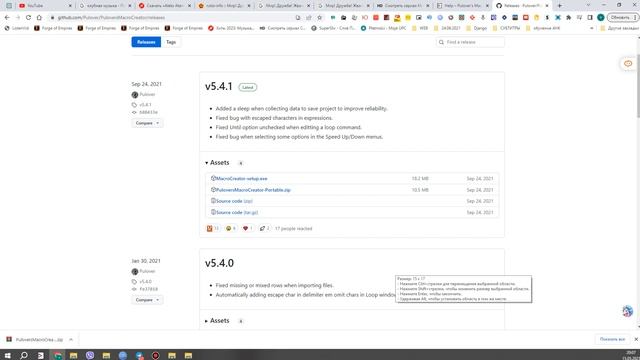This screenshot has height=360, width=640.
Task: Open Viber from taskbar
Action: tap(90, 356)
